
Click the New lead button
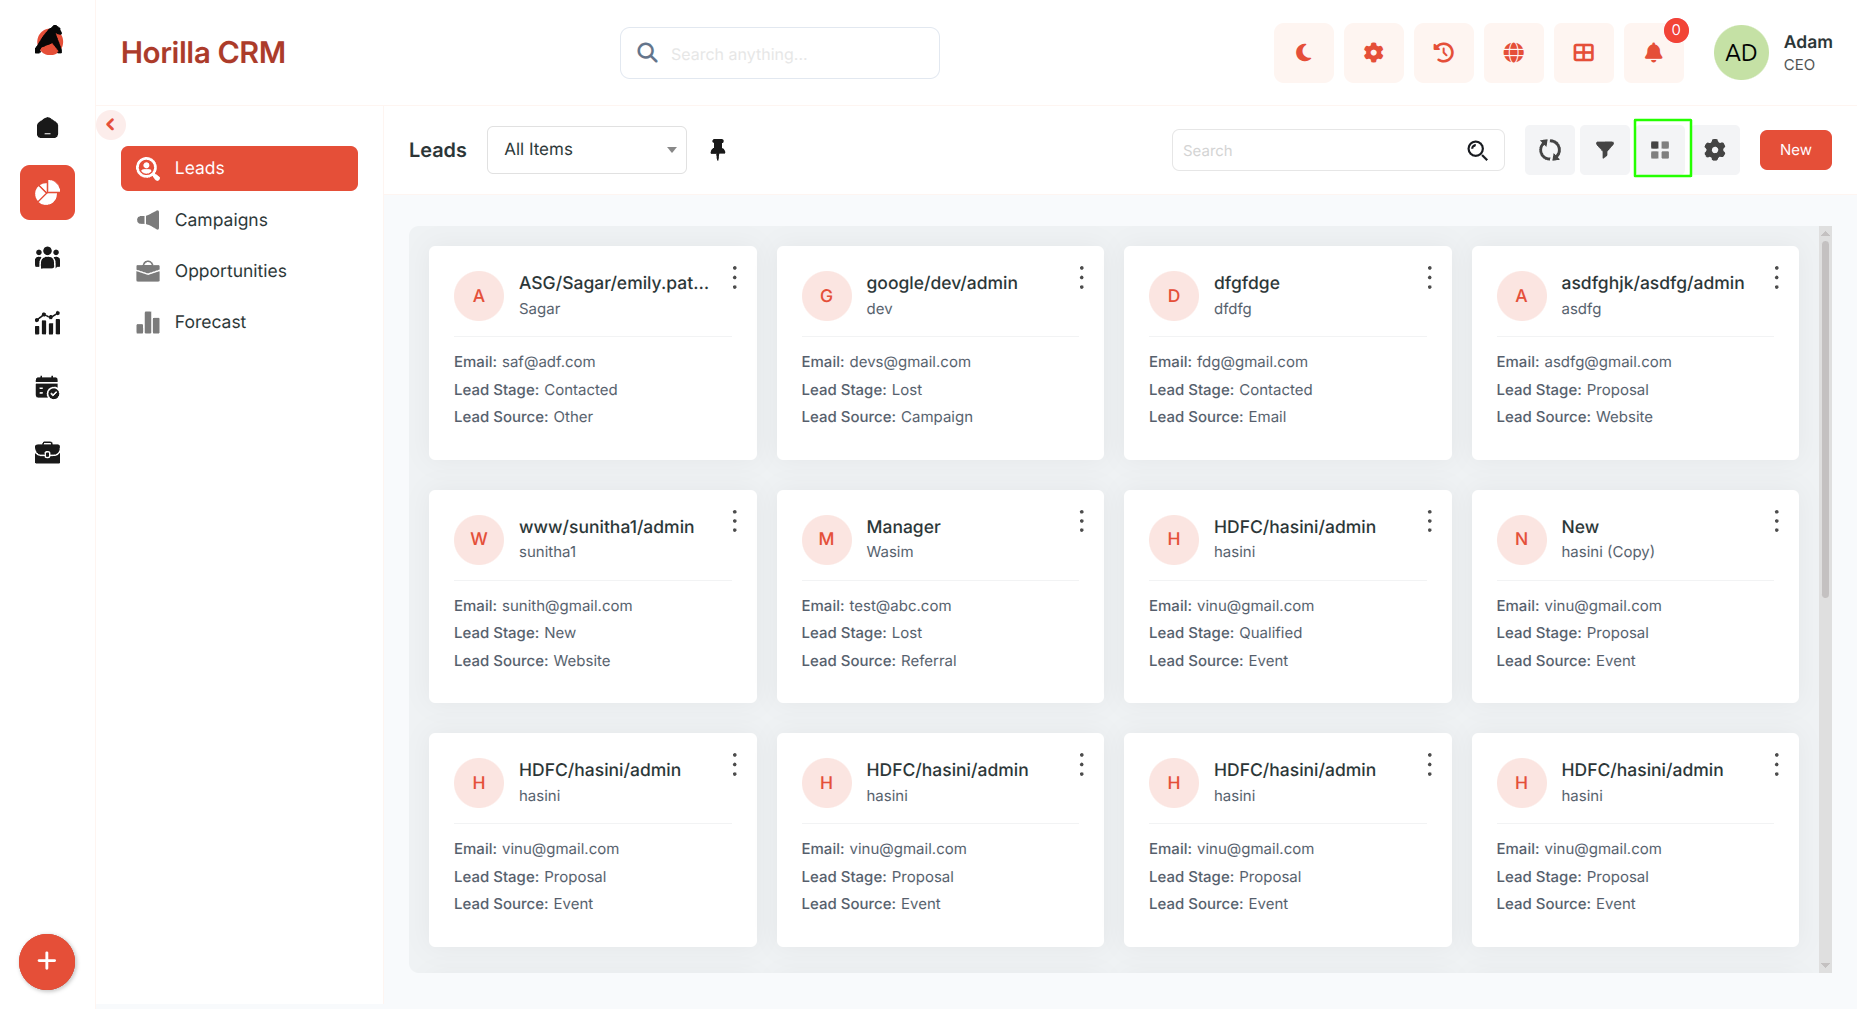(1795, 150)
